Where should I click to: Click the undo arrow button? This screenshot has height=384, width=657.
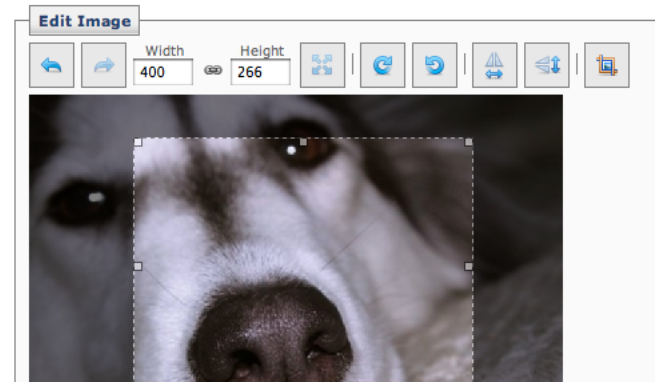(52, 65)
